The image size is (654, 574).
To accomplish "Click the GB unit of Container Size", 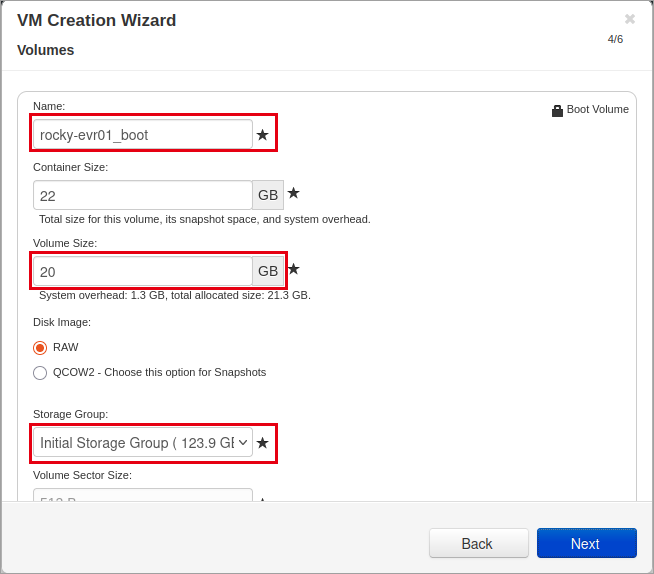I will (268, 195).
